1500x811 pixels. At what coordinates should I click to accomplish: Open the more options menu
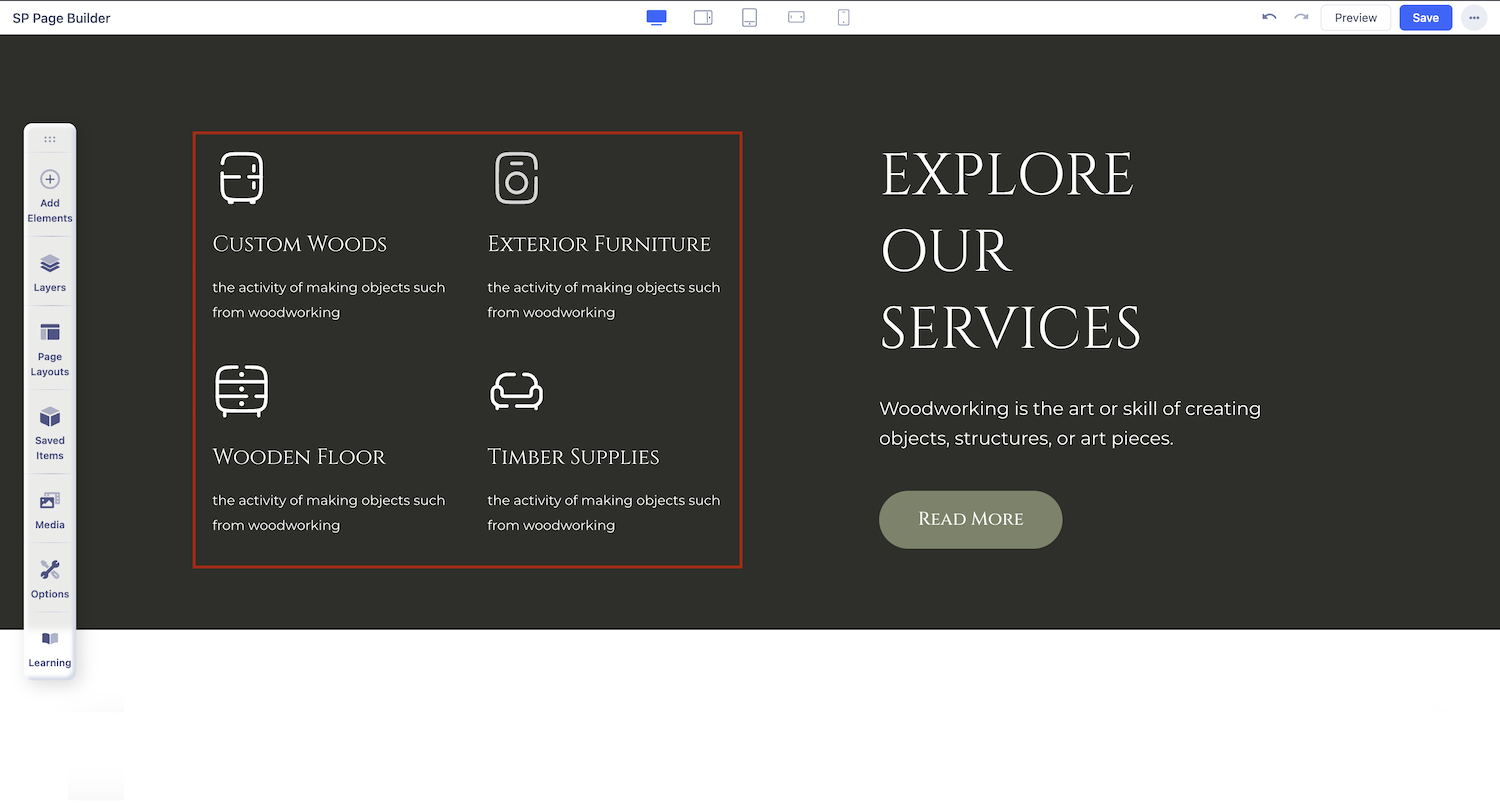[x=1474, y=18]
